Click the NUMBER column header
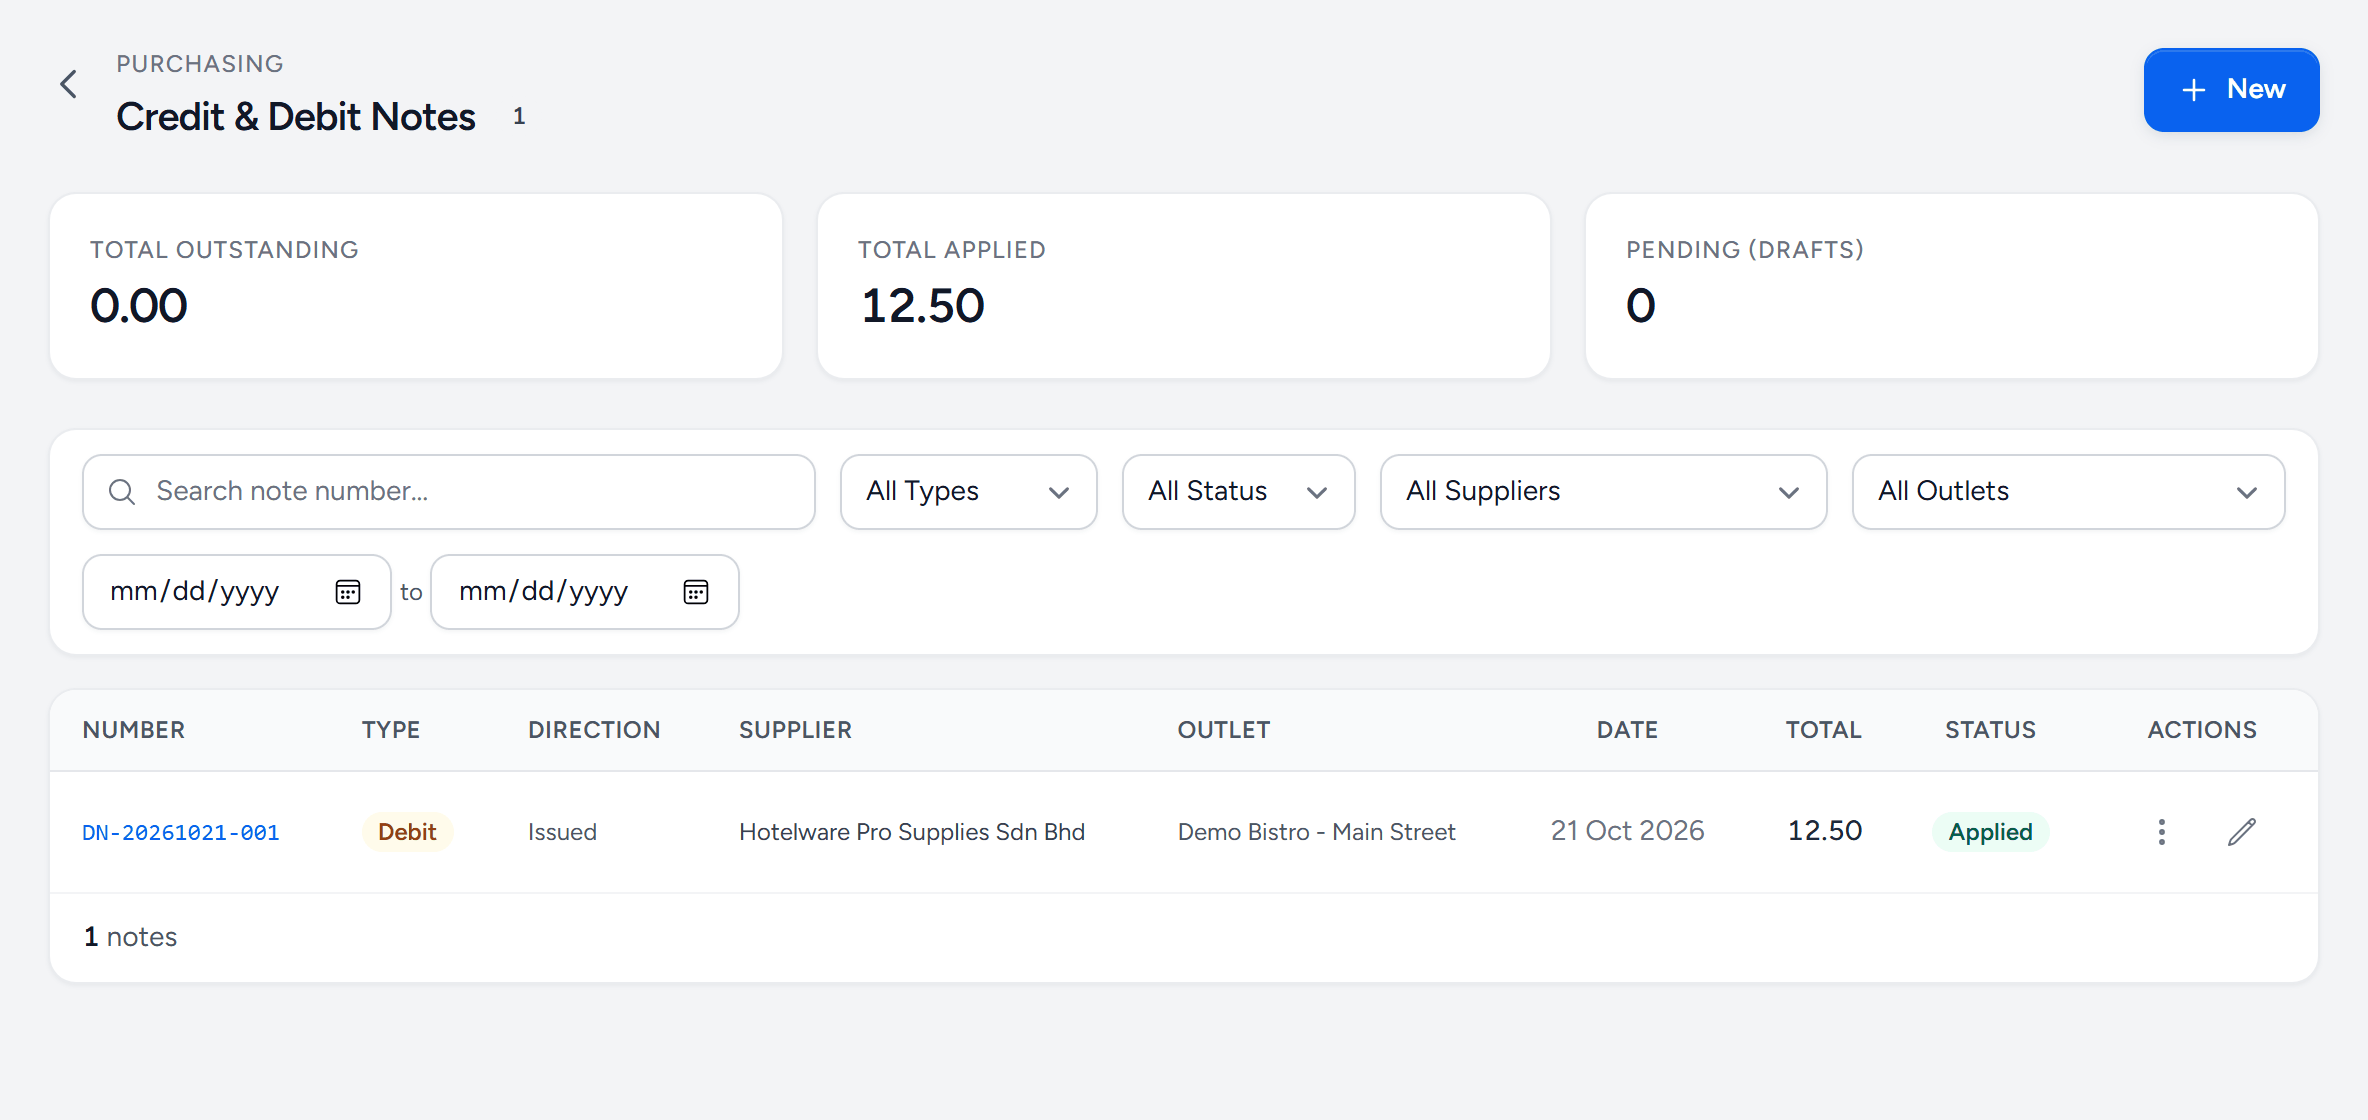2368x1120 pixels. [134, 730]
